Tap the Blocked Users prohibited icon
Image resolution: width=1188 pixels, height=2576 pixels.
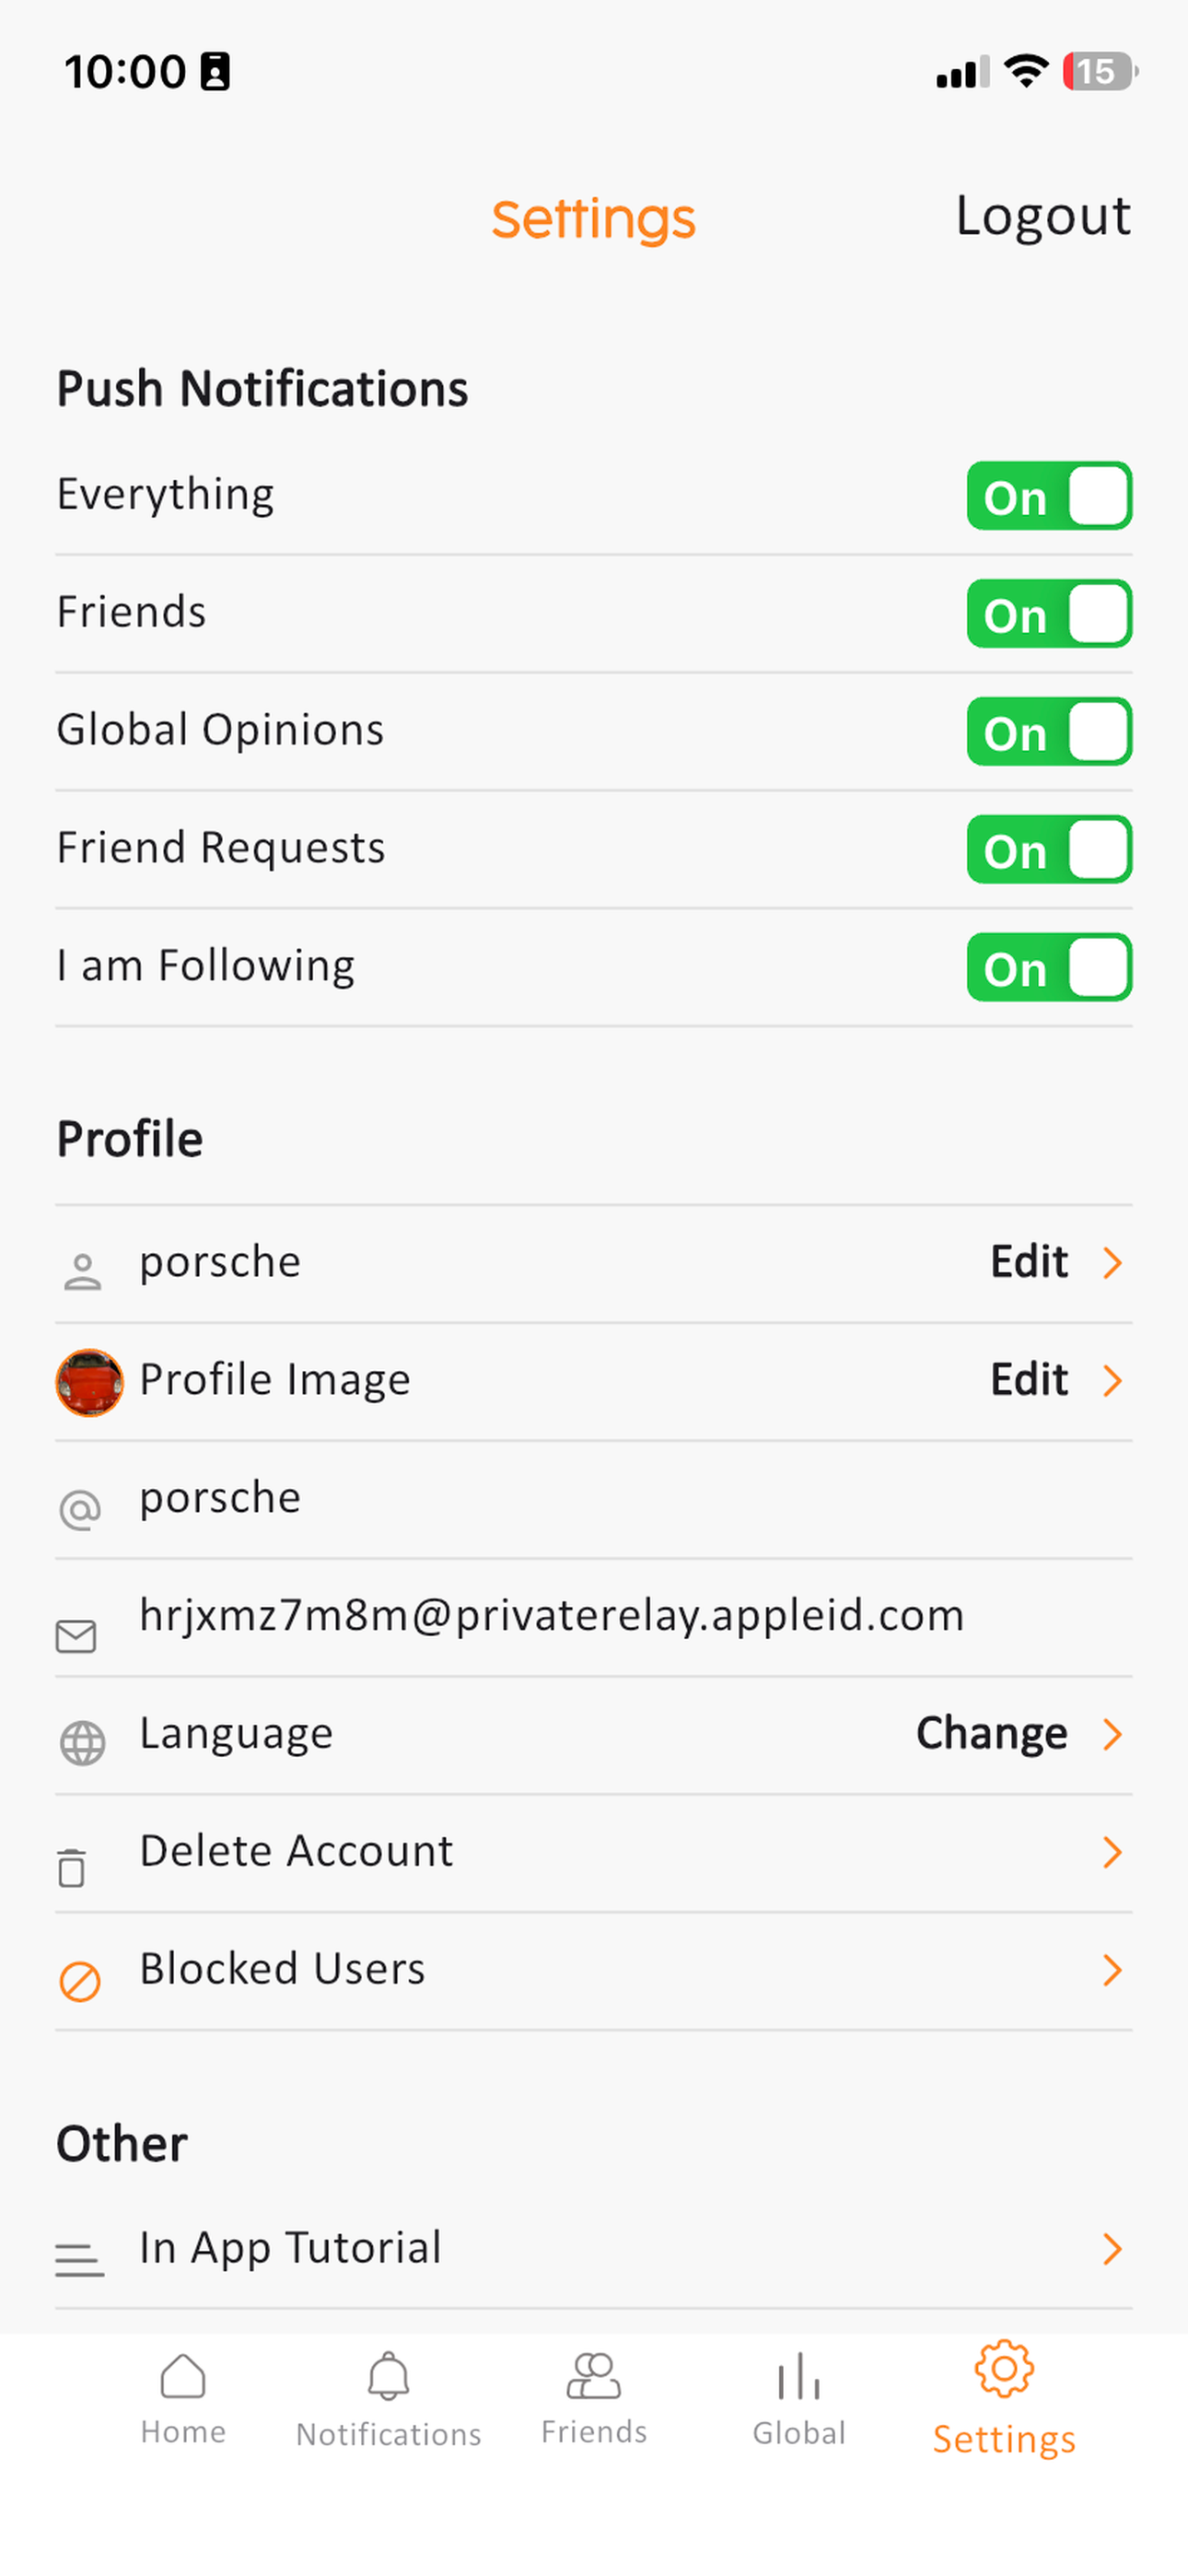point(80,1981)
